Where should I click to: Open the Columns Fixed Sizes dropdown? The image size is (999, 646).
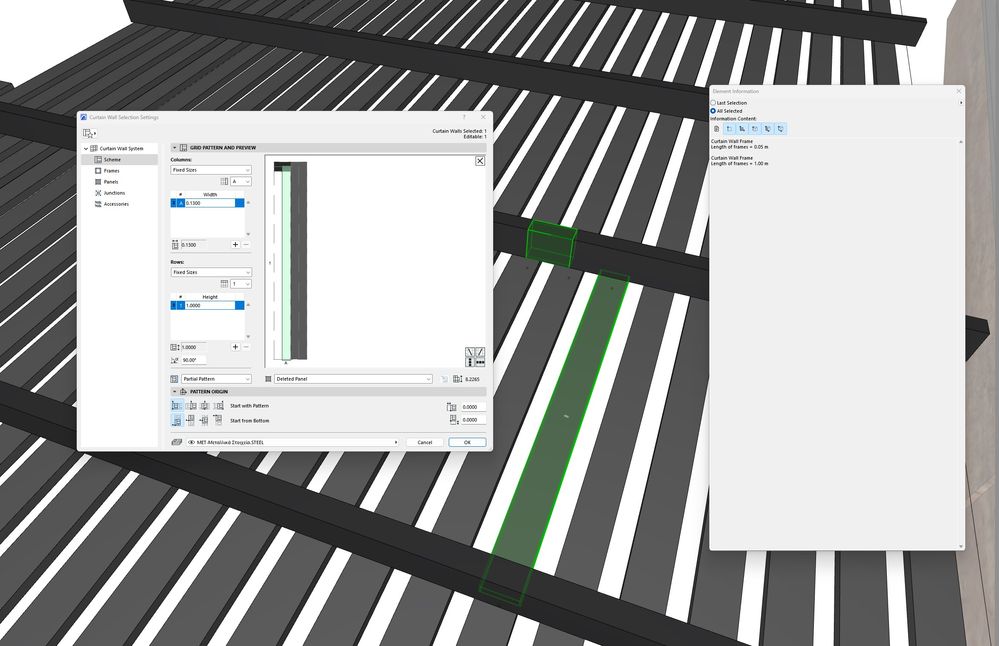tap(210, 169)
